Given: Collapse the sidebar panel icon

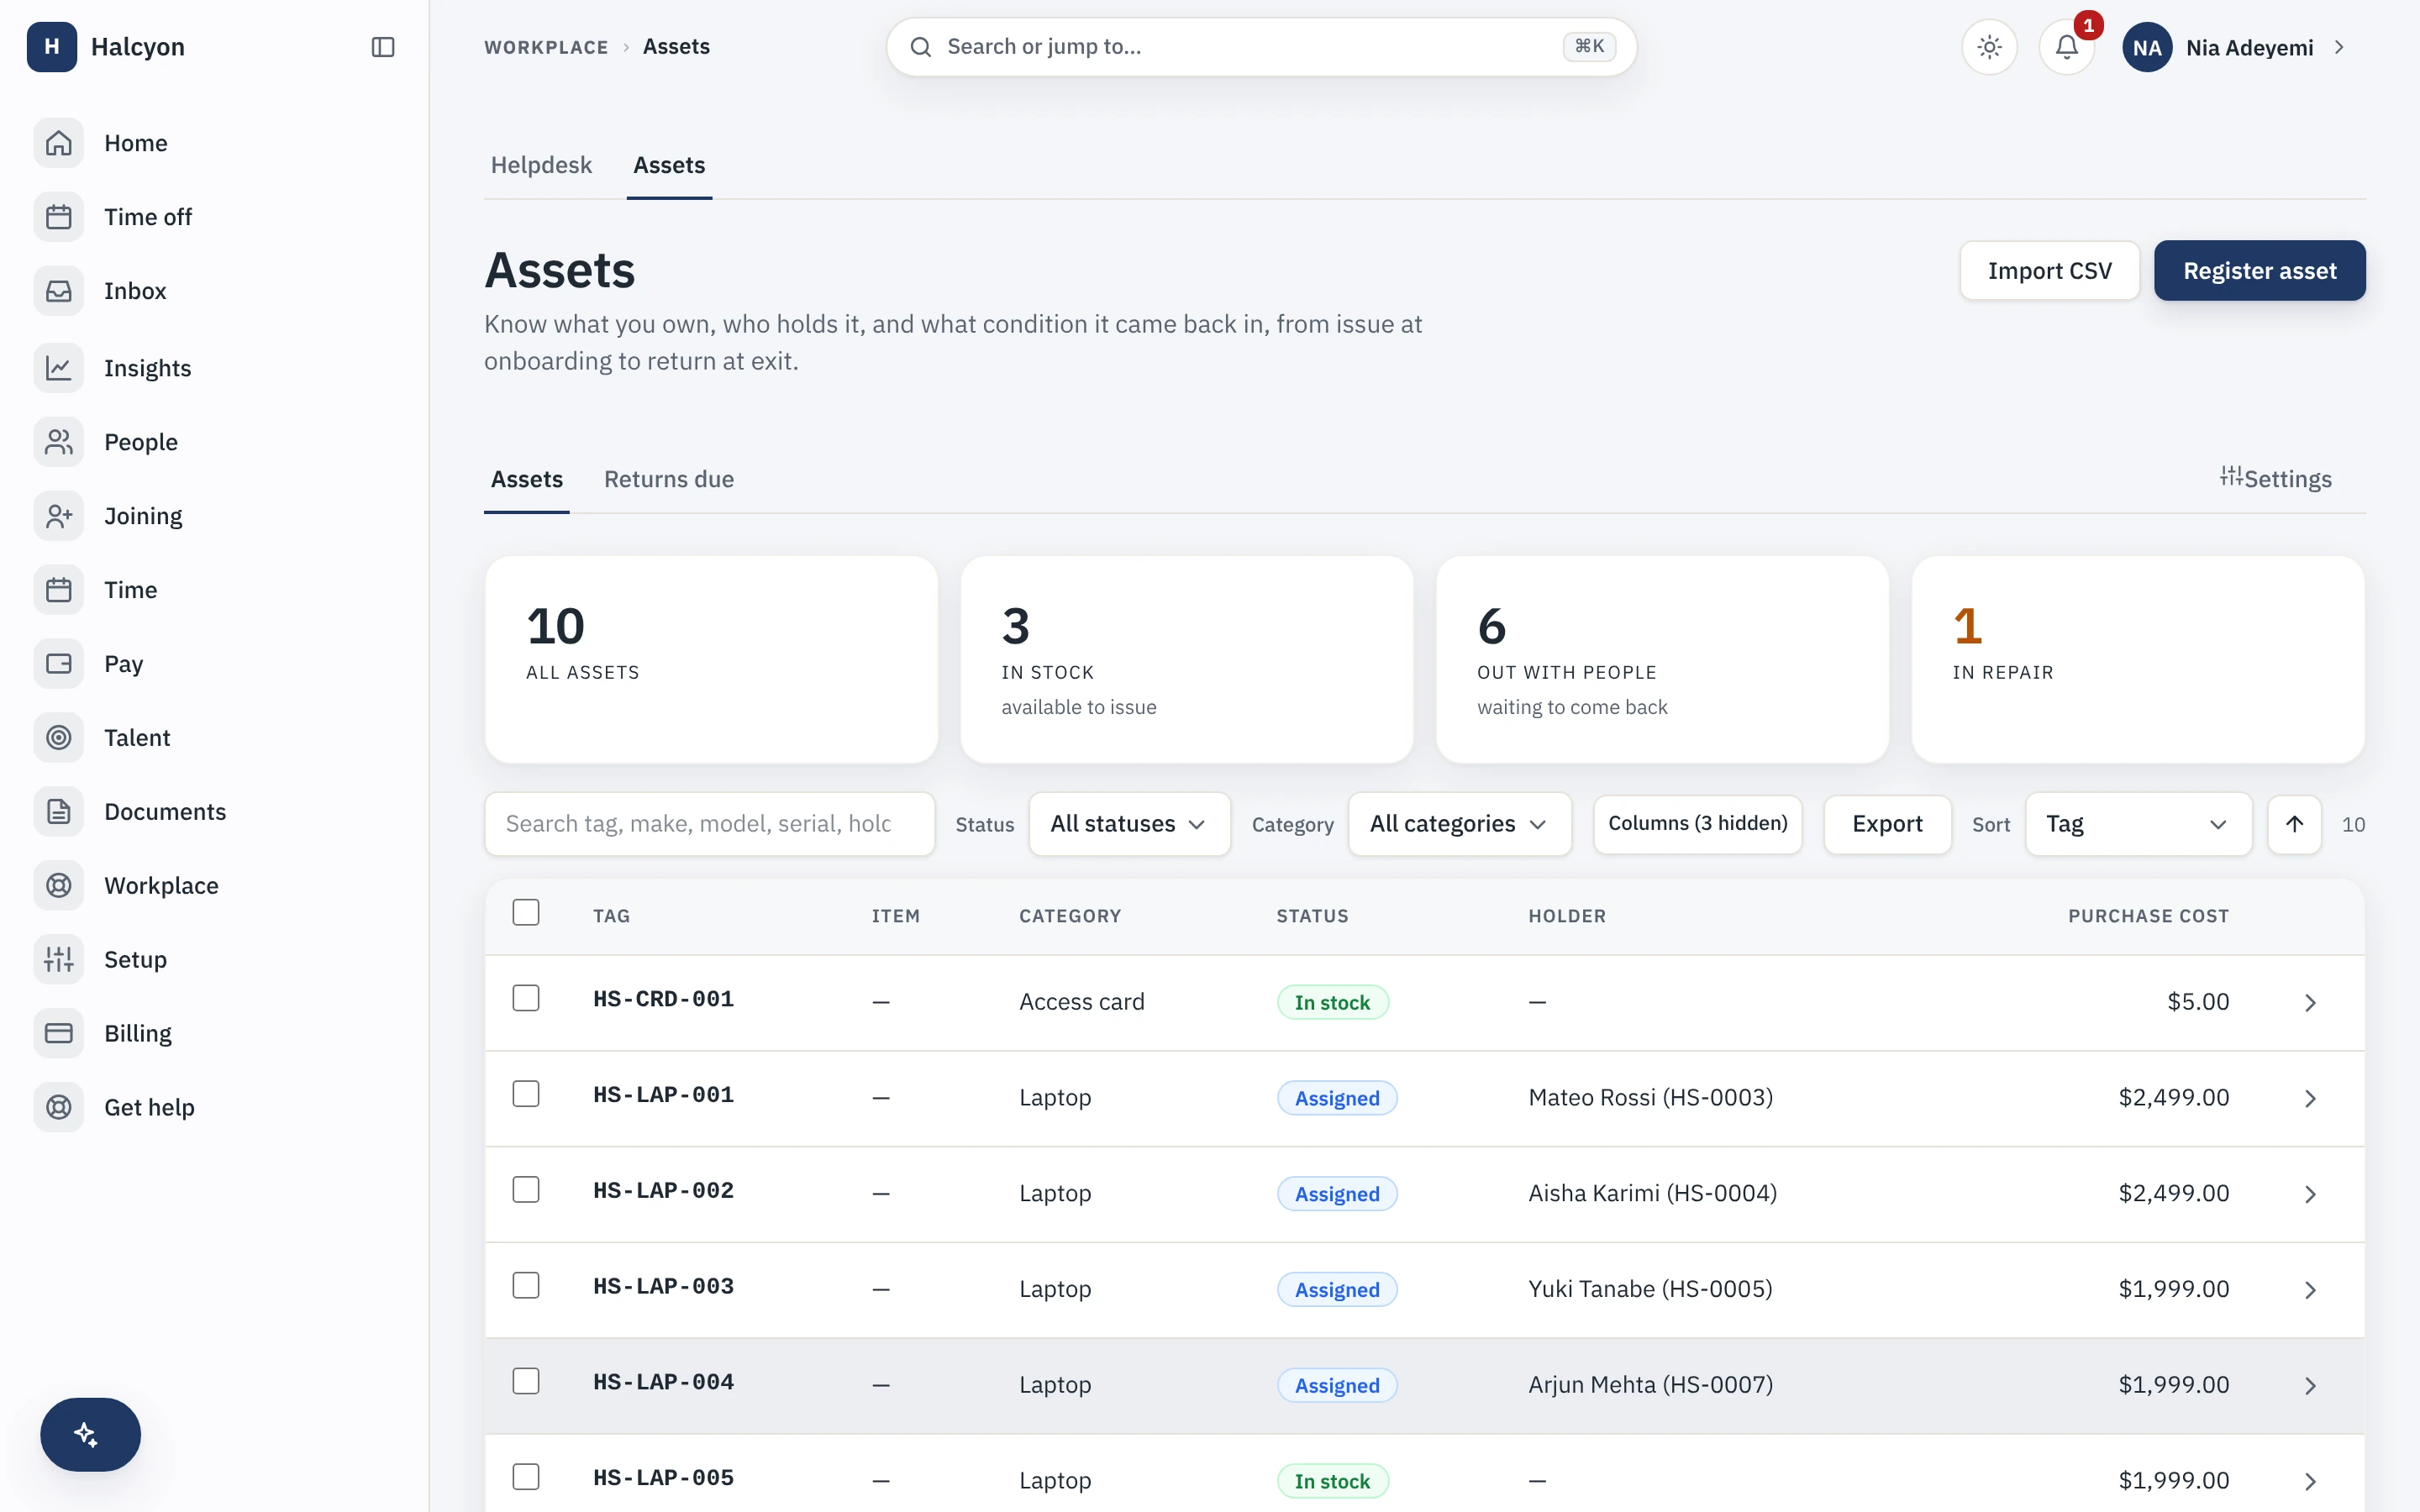Looking at the screenshot, I should click(x=383, y=47).
